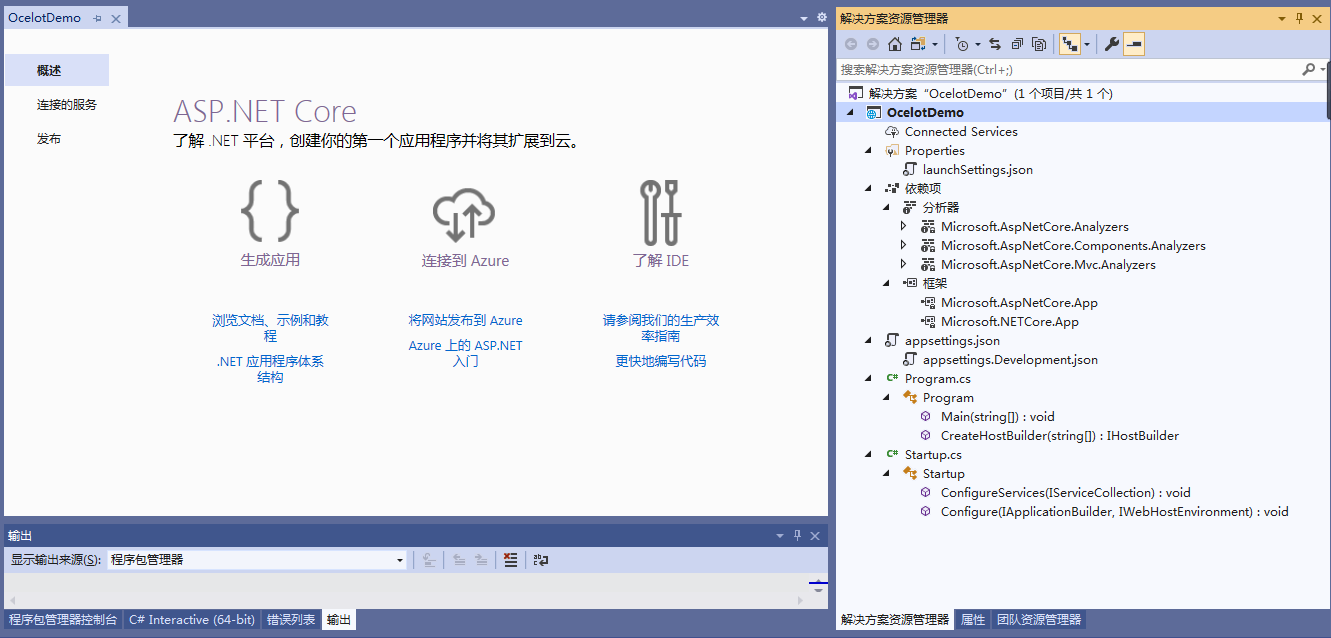Collapse the OcelotDemo project node

point(851,113)
